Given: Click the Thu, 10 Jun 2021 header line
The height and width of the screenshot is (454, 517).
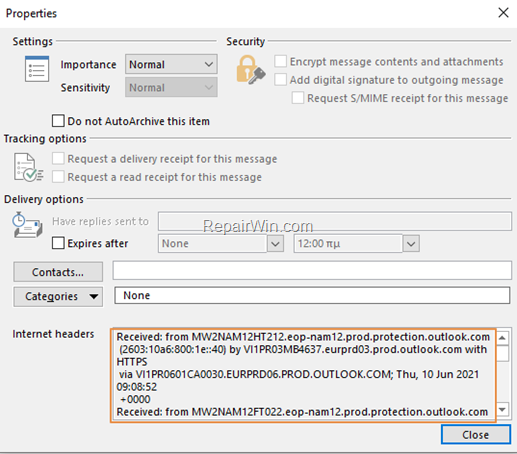Looking at the screenshot, I should (x=299, y=374).
